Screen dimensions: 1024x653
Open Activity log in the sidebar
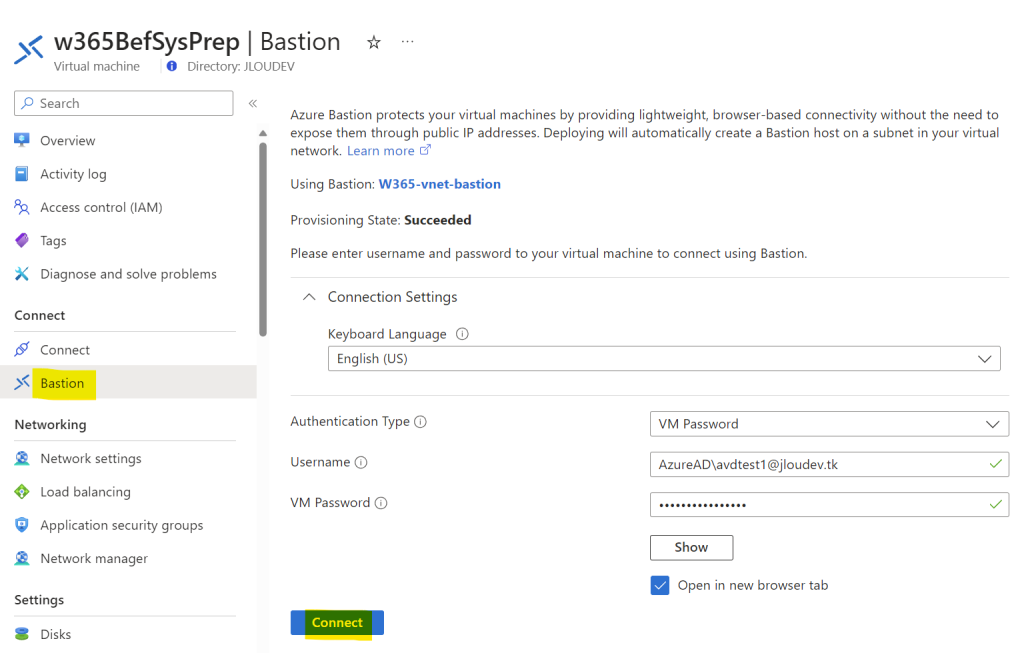(73, 174)
